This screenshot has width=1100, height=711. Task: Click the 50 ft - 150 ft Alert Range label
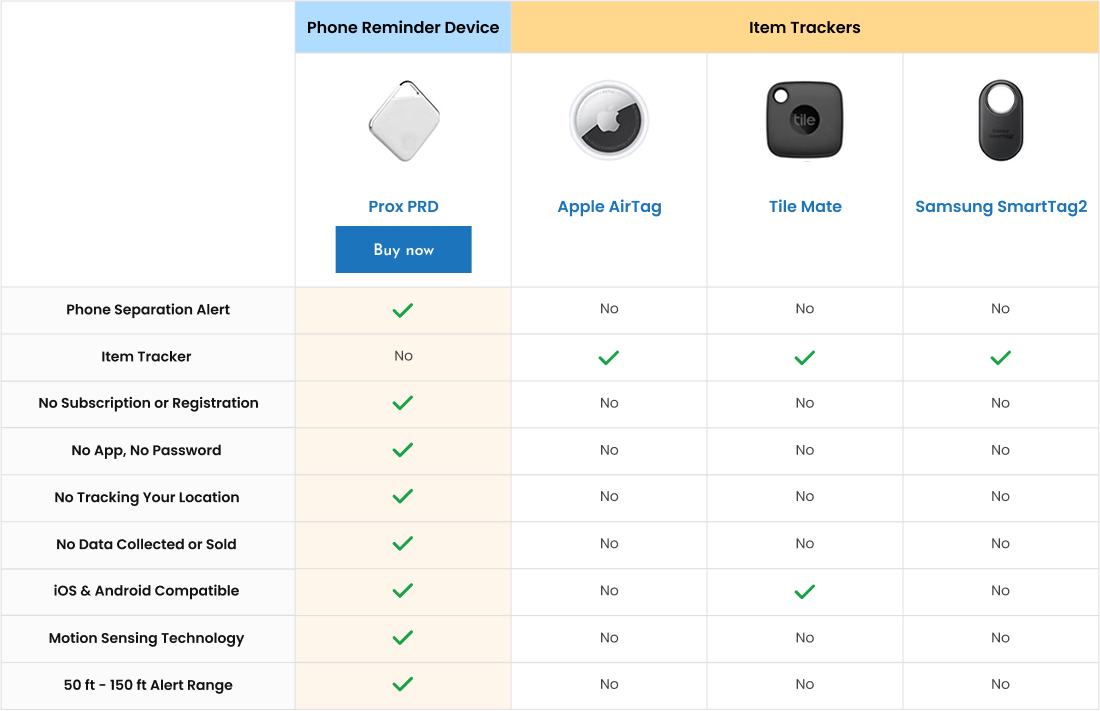click(x=147, y=684)
